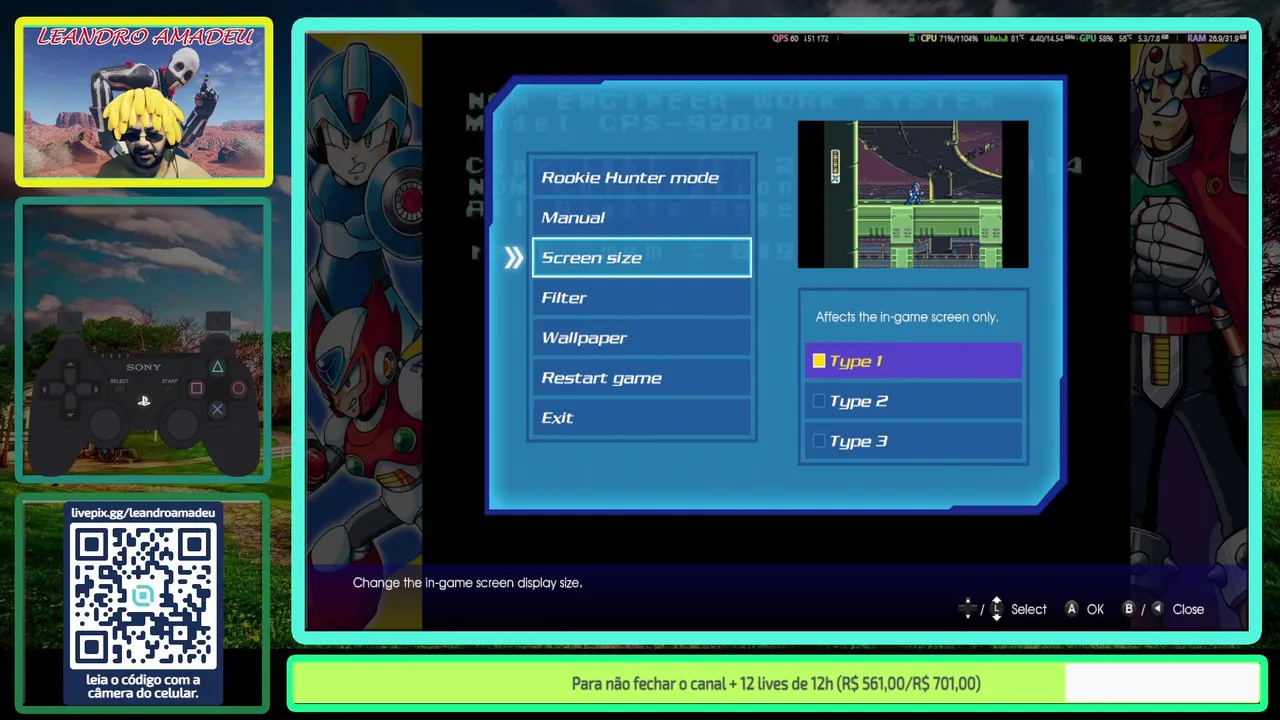Click the streamer webcam thumbnail
The height and width of the screenshot is (720, 1280).
pos(144,102)
